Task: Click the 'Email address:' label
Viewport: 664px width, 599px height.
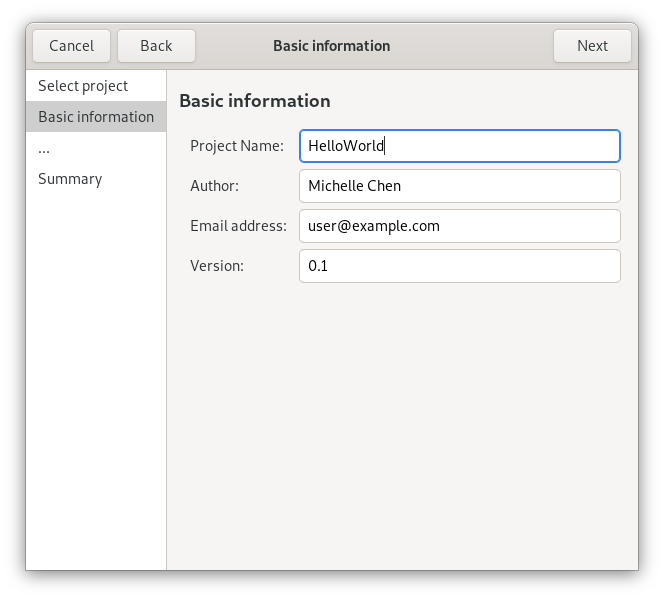Action: pos(238,226)
